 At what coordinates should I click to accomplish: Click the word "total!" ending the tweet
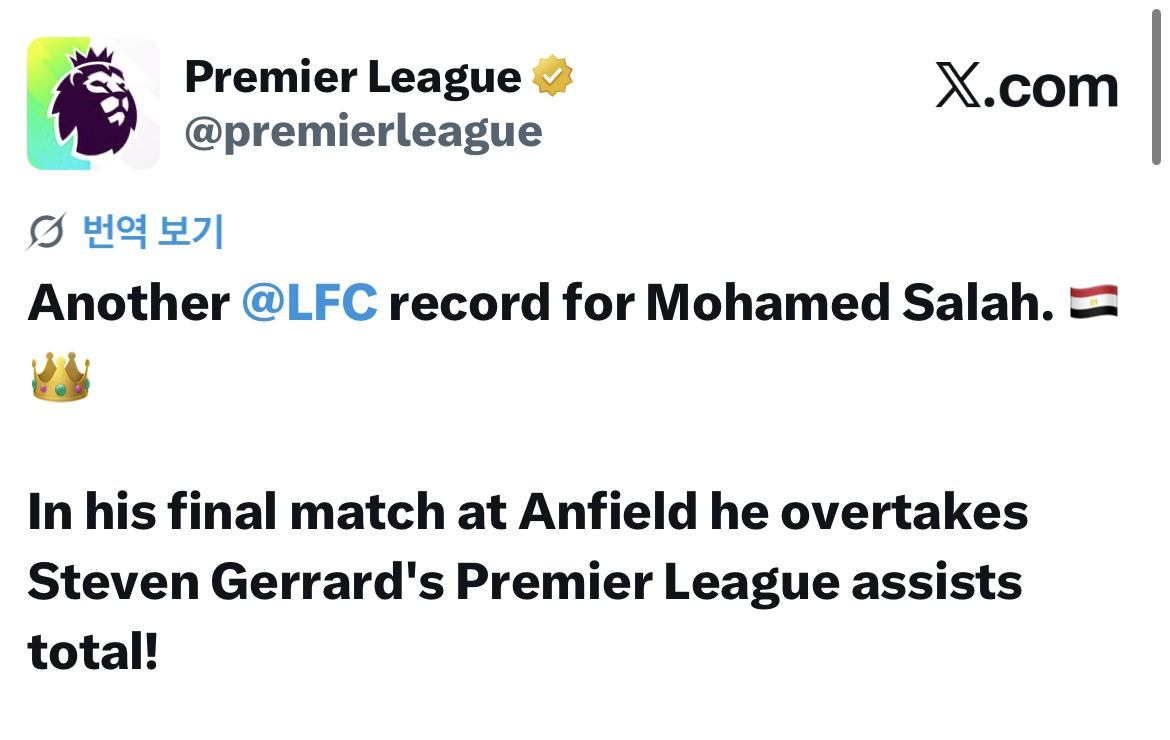pyautogui.click(x=93, y=652)
